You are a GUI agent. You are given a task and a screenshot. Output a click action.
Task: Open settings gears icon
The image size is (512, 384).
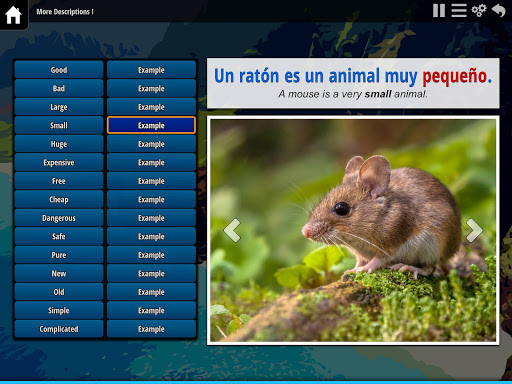point(479,11)
